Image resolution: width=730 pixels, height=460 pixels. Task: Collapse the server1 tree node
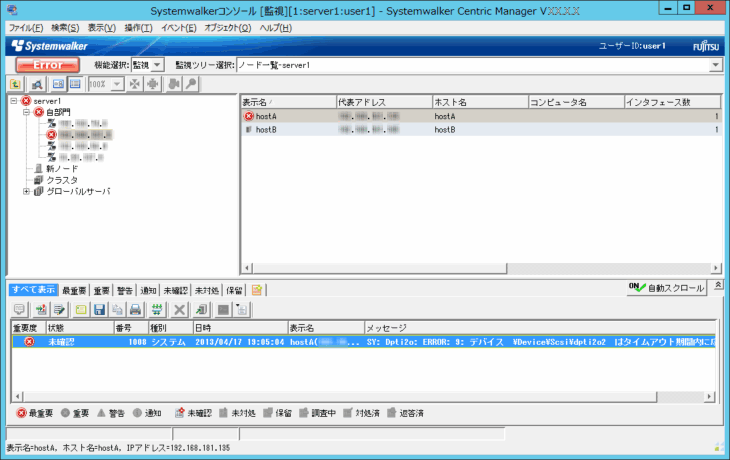tap(14, 101)
